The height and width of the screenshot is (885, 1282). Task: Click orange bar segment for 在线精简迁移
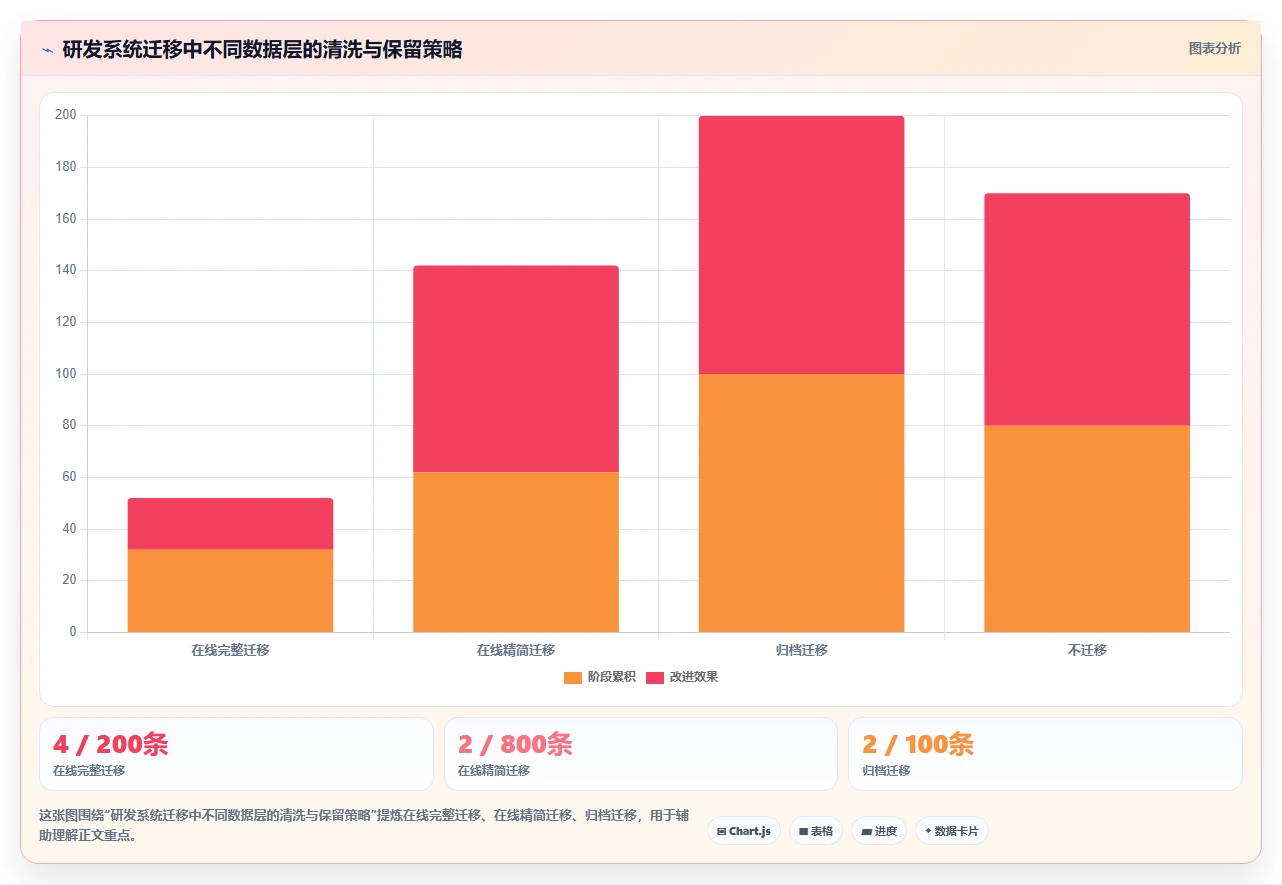click(x=516, y=552)
